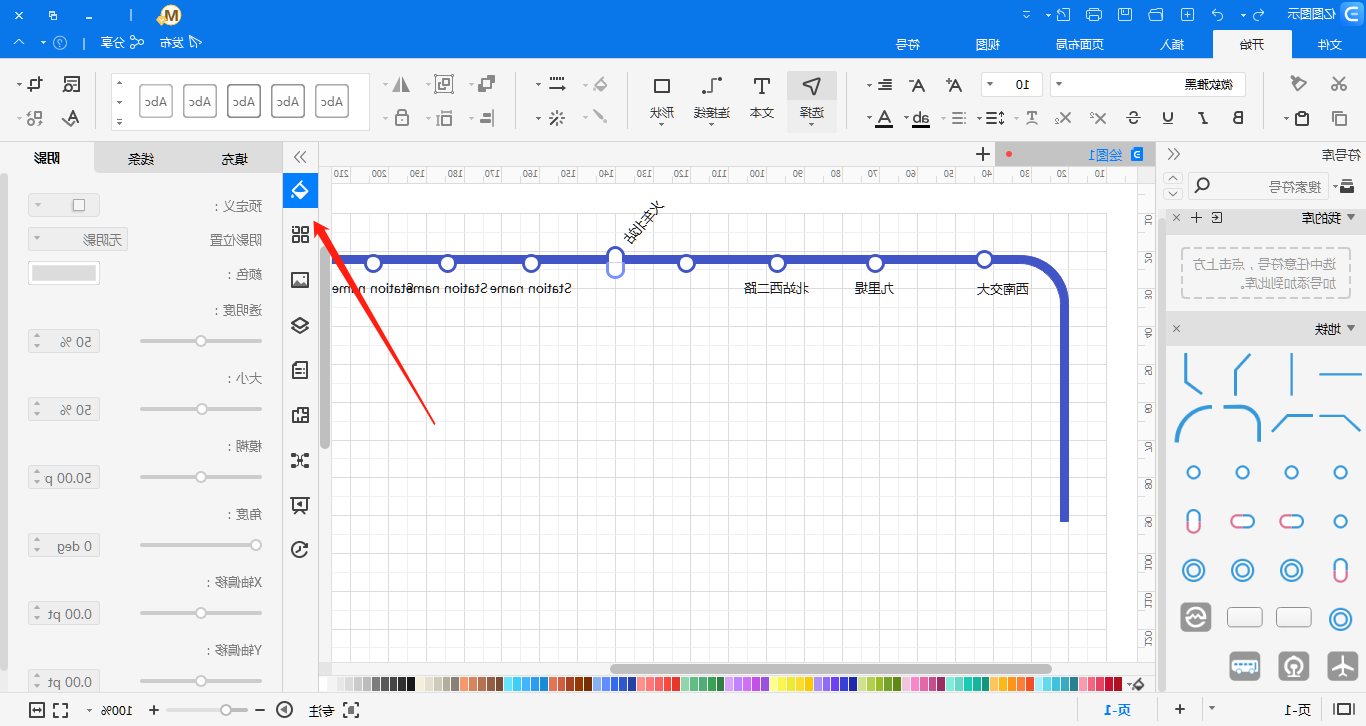The height and width of the screenshot is (726, 1366).
Task: Switch to the 页面布局 ribbon tab
Action: click(x=1080, y=44)
